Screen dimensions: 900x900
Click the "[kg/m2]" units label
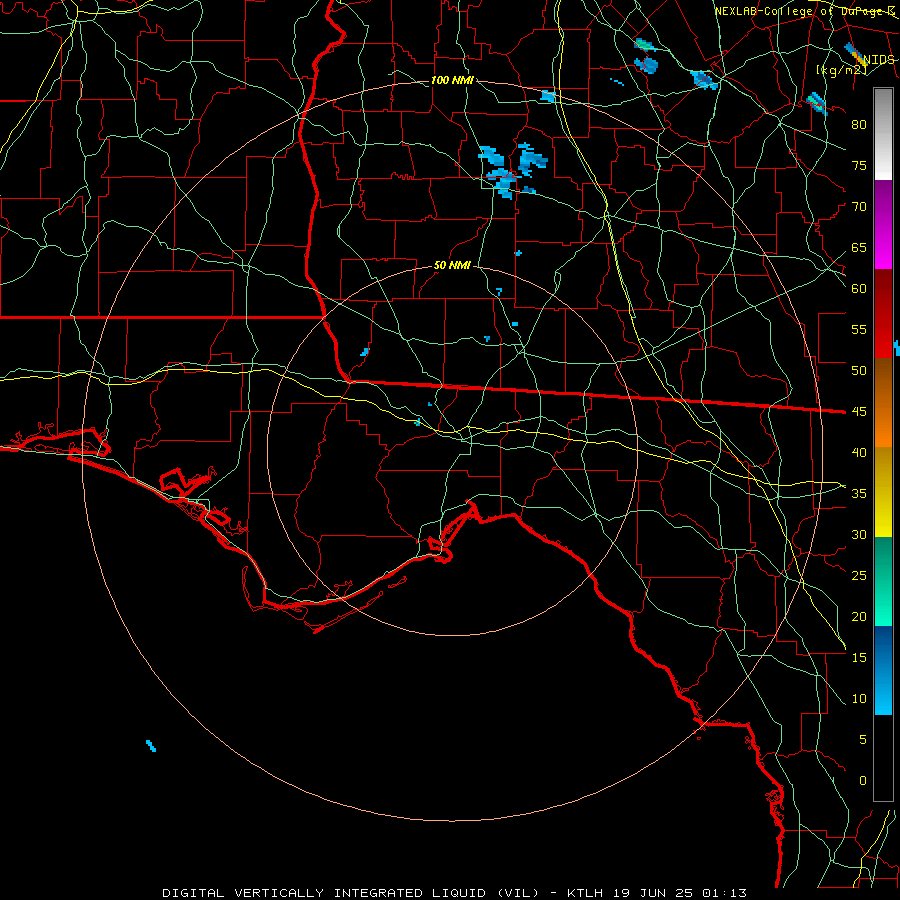841,70
